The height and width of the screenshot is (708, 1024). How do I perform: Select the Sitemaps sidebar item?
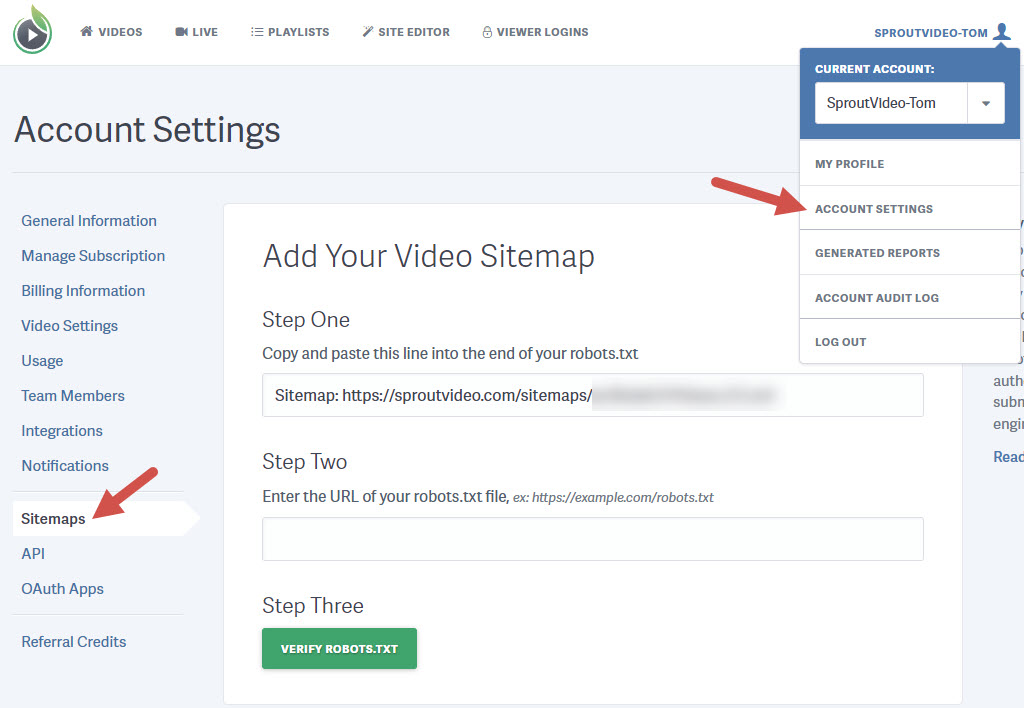tap(52, 518)
